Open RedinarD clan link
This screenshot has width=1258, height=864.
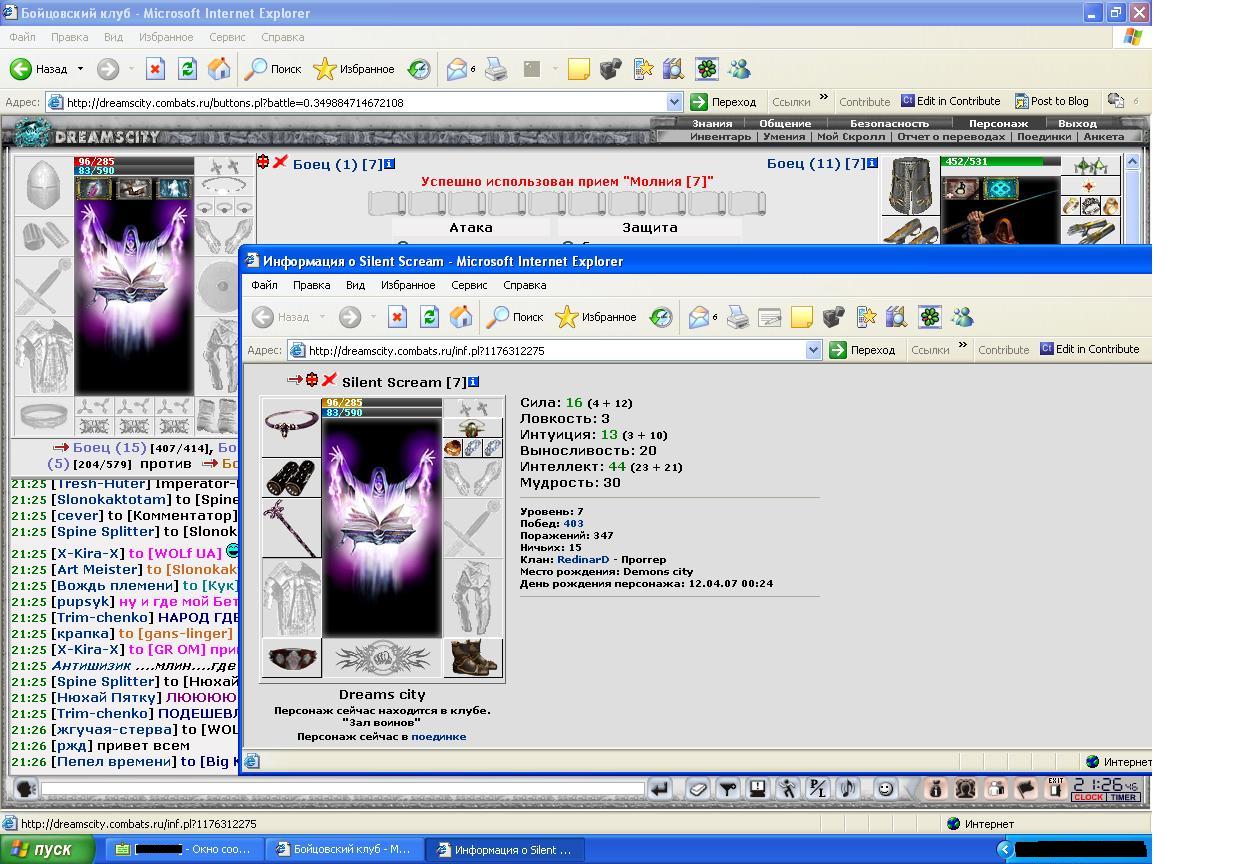(x=583, y=559)
